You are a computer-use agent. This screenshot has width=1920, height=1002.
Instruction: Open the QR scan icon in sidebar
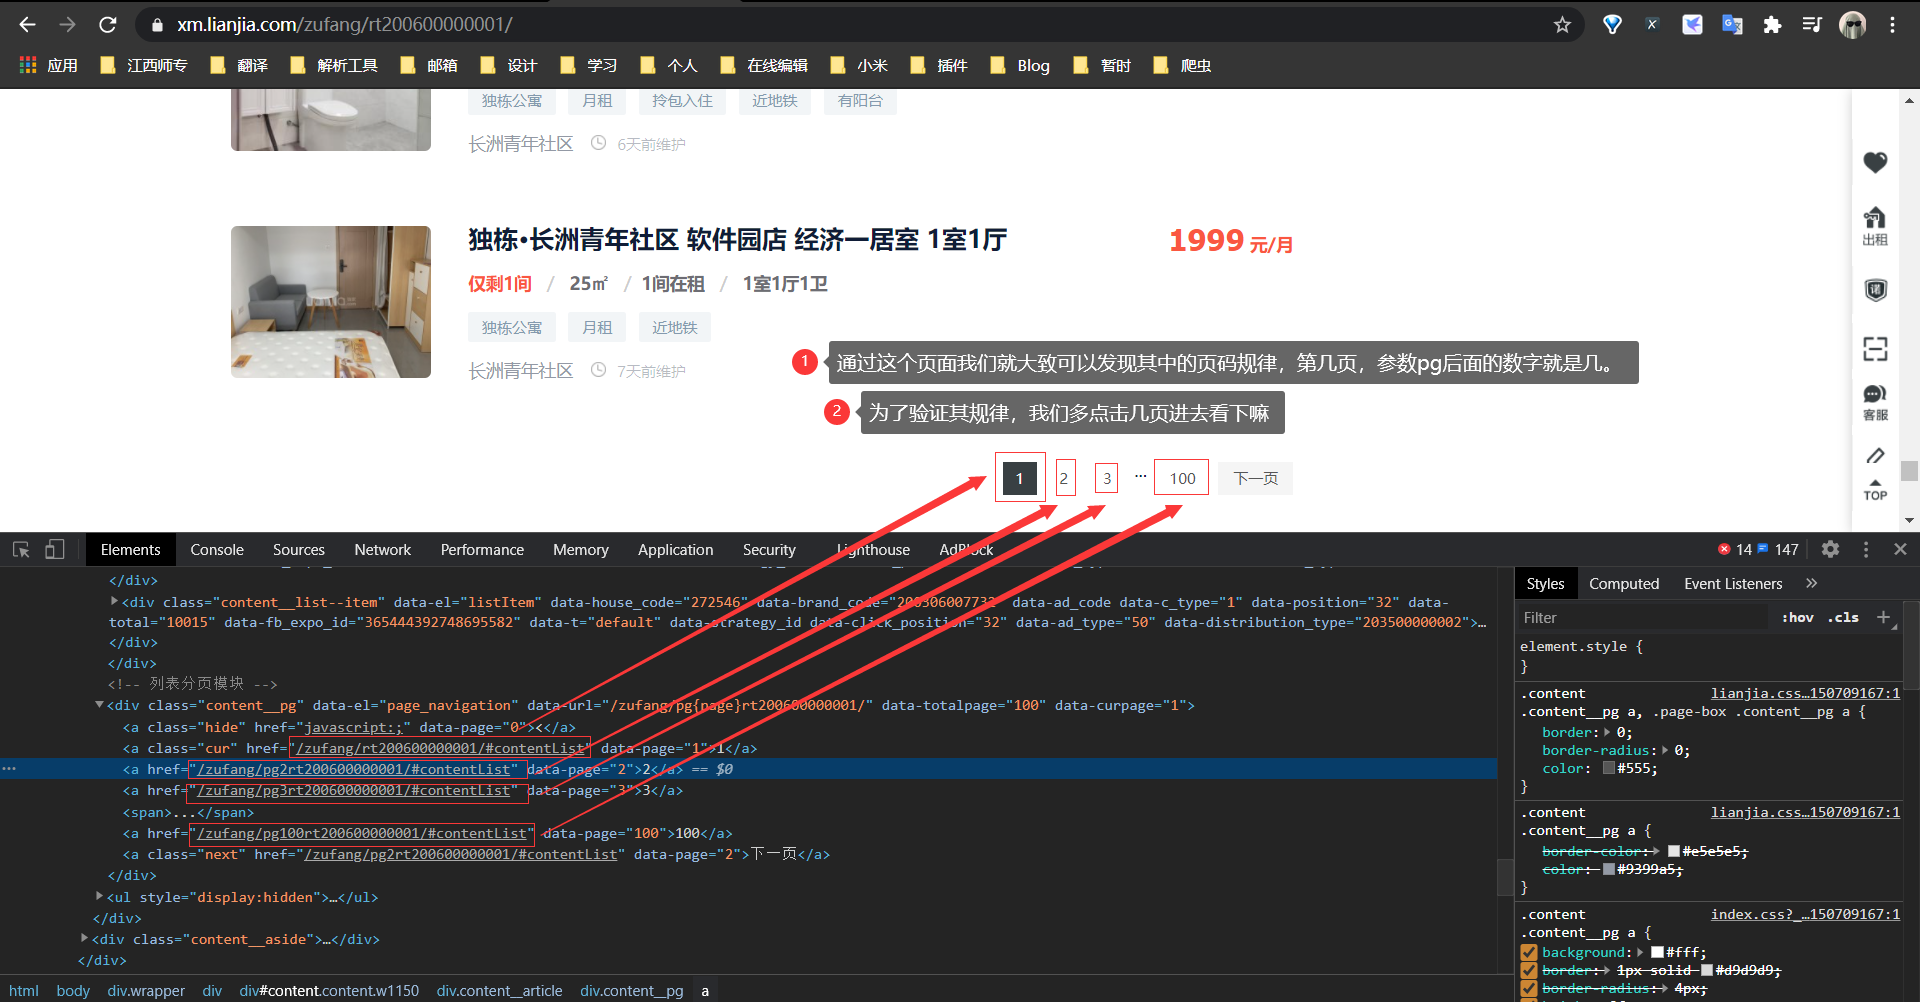(x=1875, y=348)
